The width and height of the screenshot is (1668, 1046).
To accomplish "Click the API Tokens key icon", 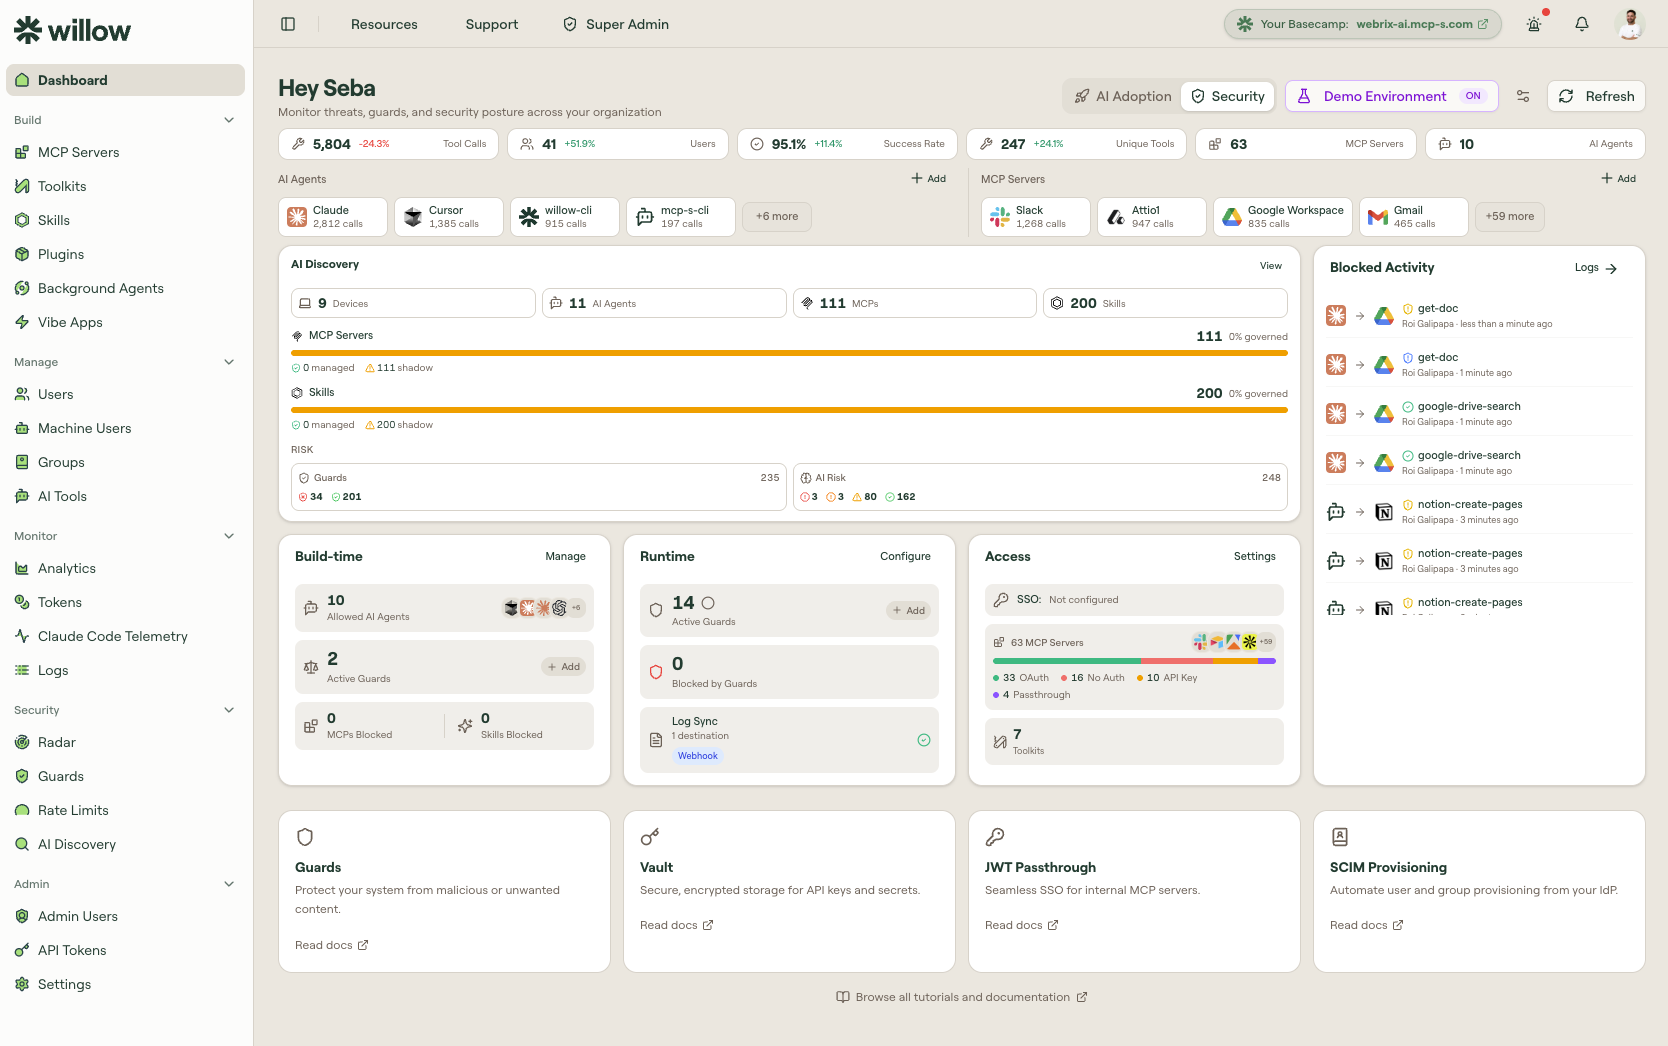I will [x=22, y=950].
